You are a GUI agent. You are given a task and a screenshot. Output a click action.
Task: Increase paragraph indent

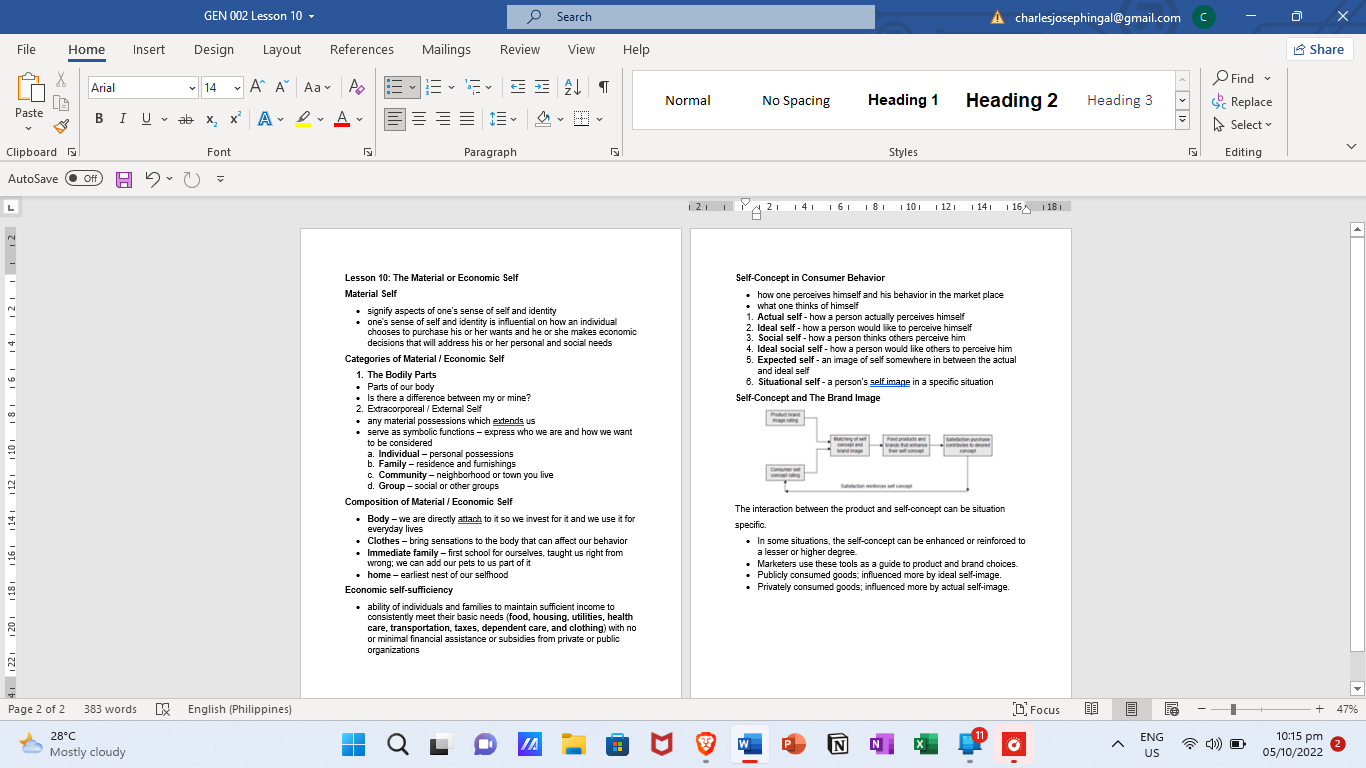(542, 88)
